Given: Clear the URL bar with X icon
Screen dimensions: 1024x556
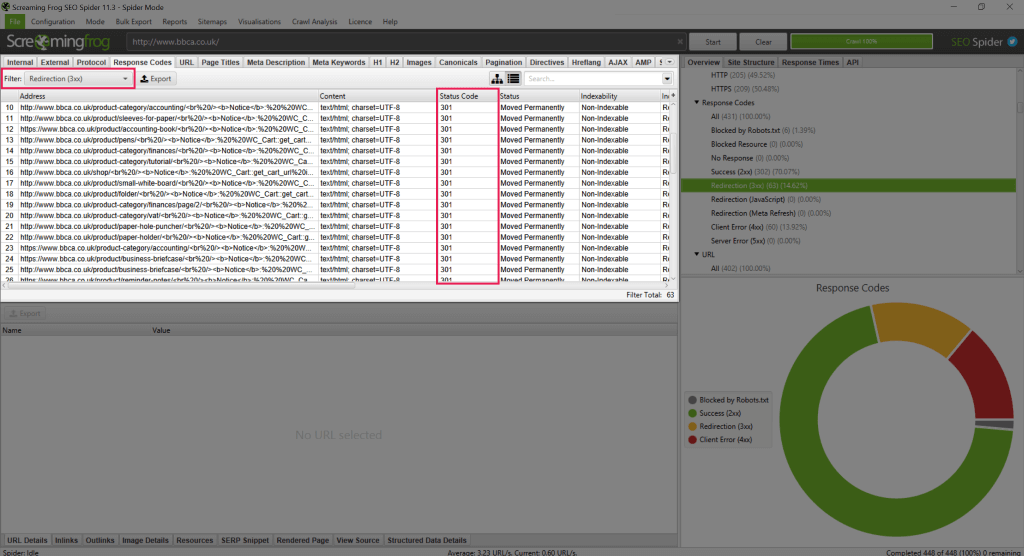Looking at the screenshot, I should point(680,42).
